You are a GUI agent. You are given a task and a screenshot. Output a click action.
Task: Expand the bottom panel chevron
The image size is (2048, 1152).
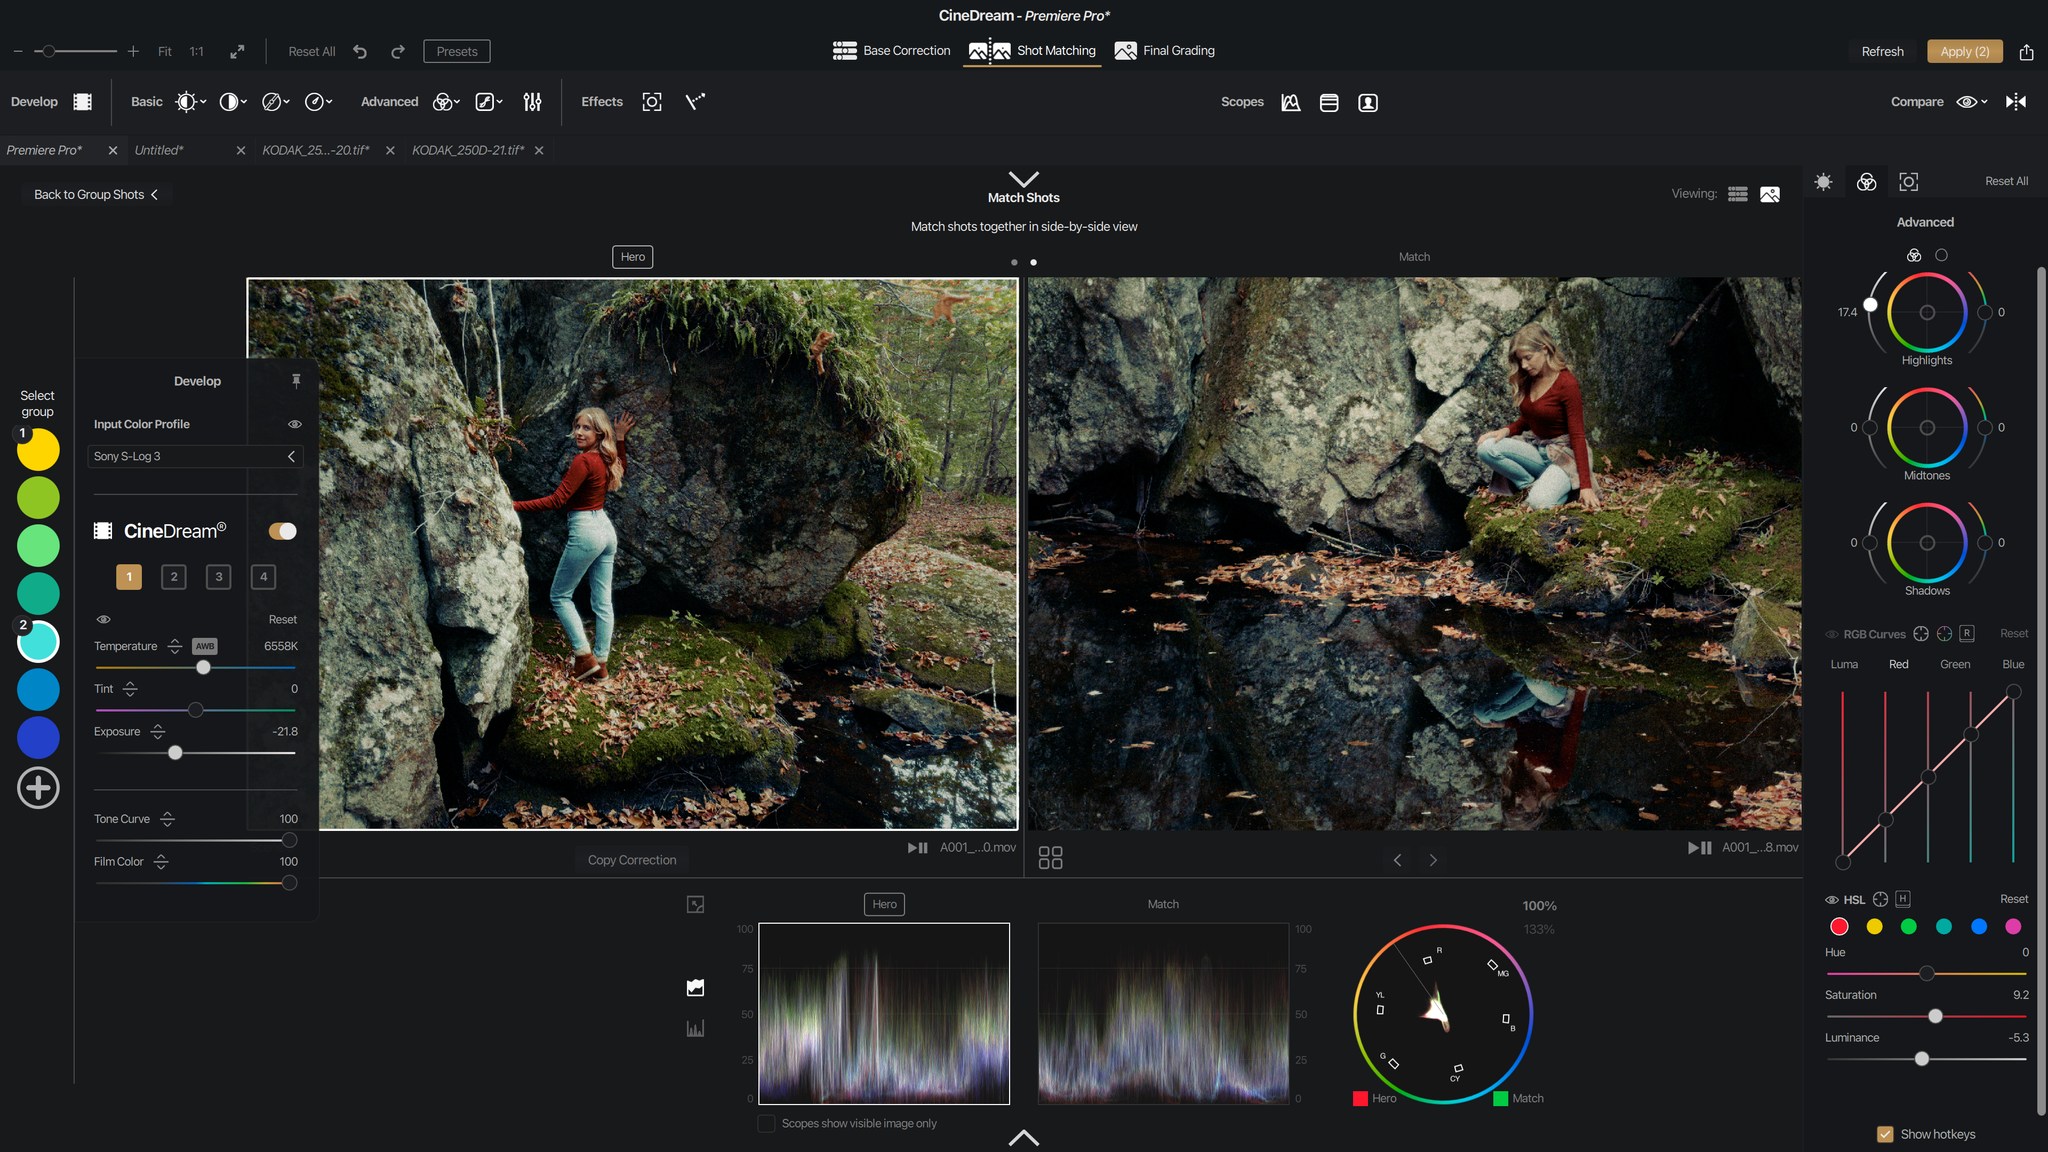coord(1024,1137)
